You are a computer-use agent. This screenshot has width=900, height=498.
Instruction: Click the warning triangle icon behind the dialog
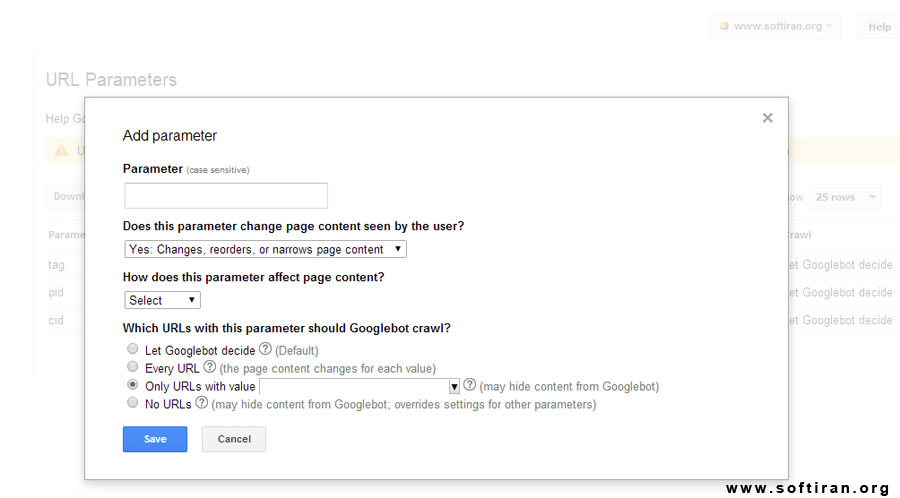(x=61, y=151)
